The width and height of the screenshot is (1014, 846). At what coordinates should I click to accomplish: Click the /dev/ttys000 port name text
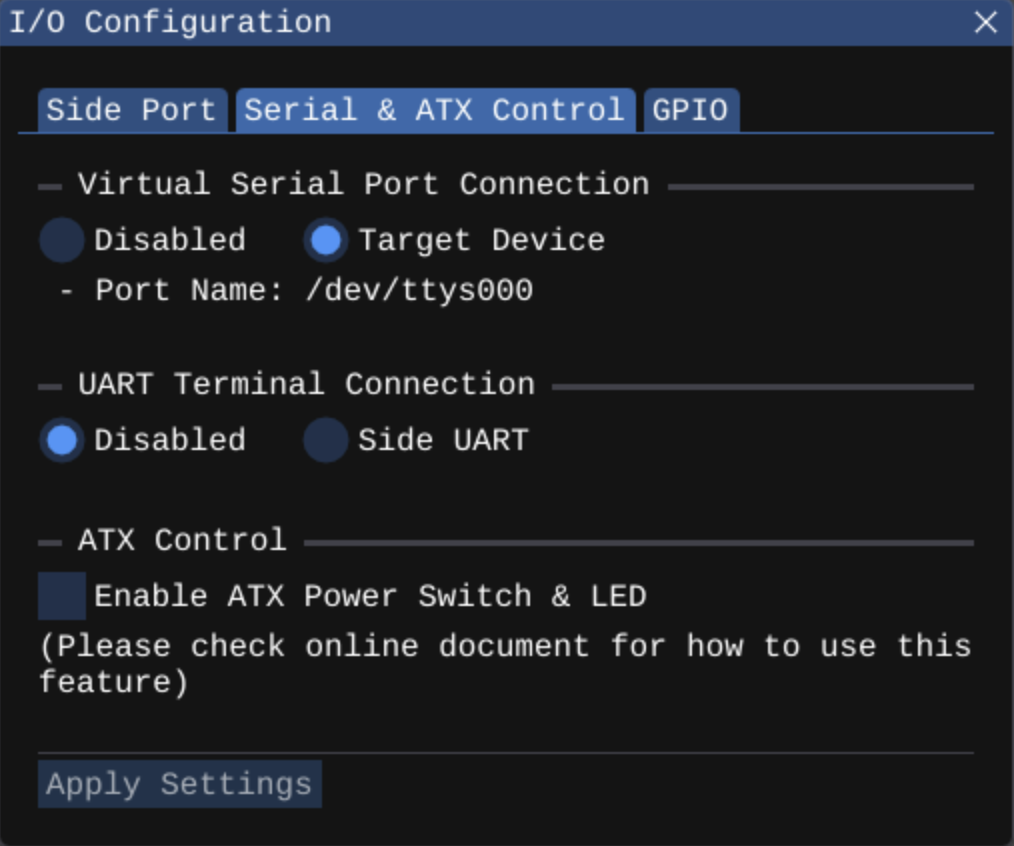point(419,291)
